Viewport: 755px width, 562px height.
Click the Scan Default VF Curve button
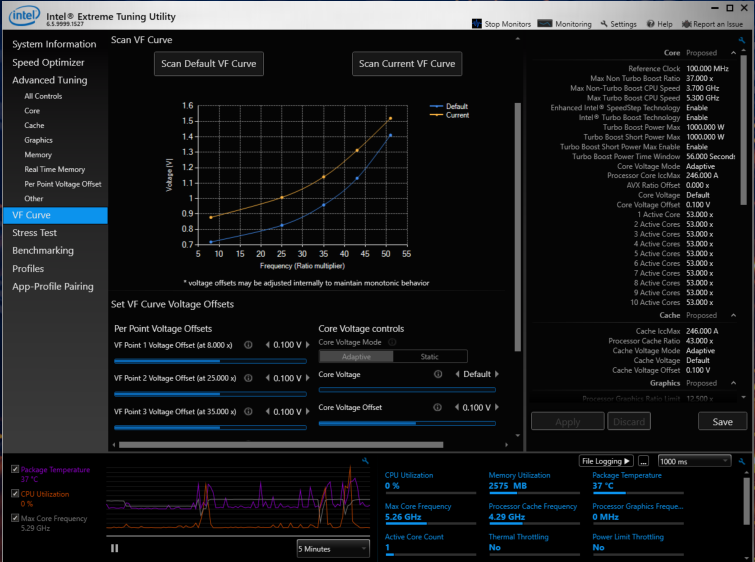pyautogui.click(x=210, y=64)
